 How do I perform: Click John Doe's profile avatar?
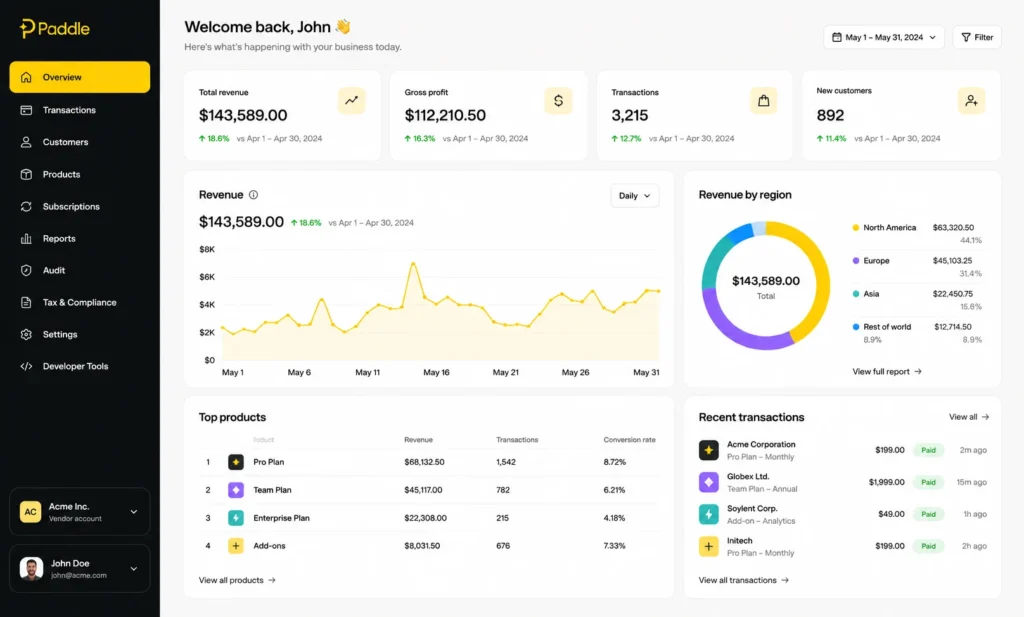(x=31, y=569)
